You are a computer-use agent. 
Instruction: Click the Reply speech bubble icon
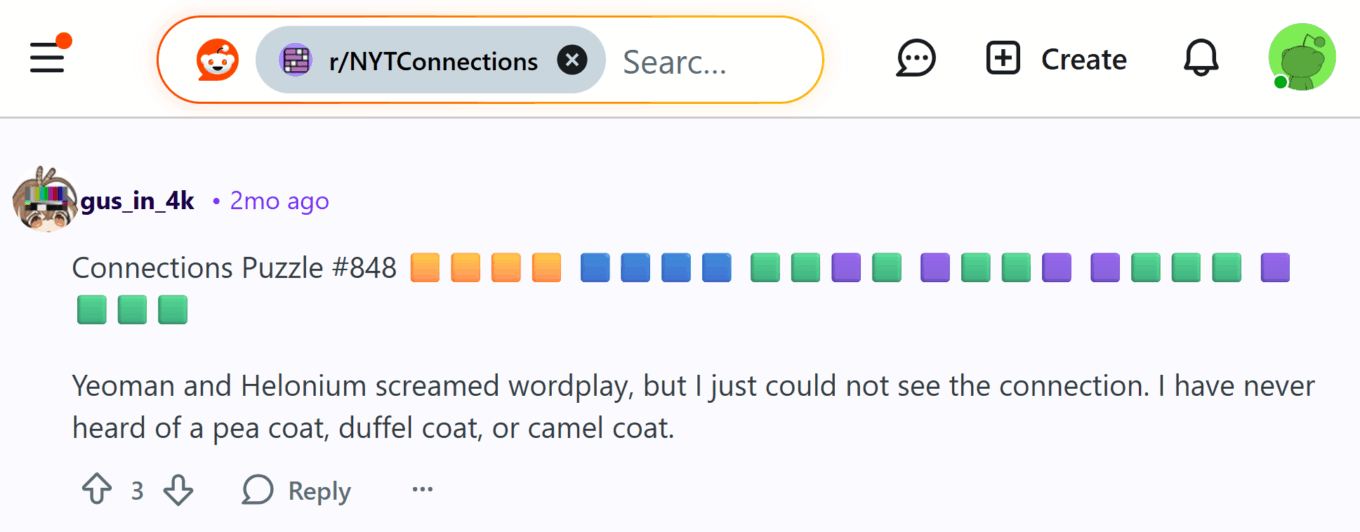click(x=257, y=490)
